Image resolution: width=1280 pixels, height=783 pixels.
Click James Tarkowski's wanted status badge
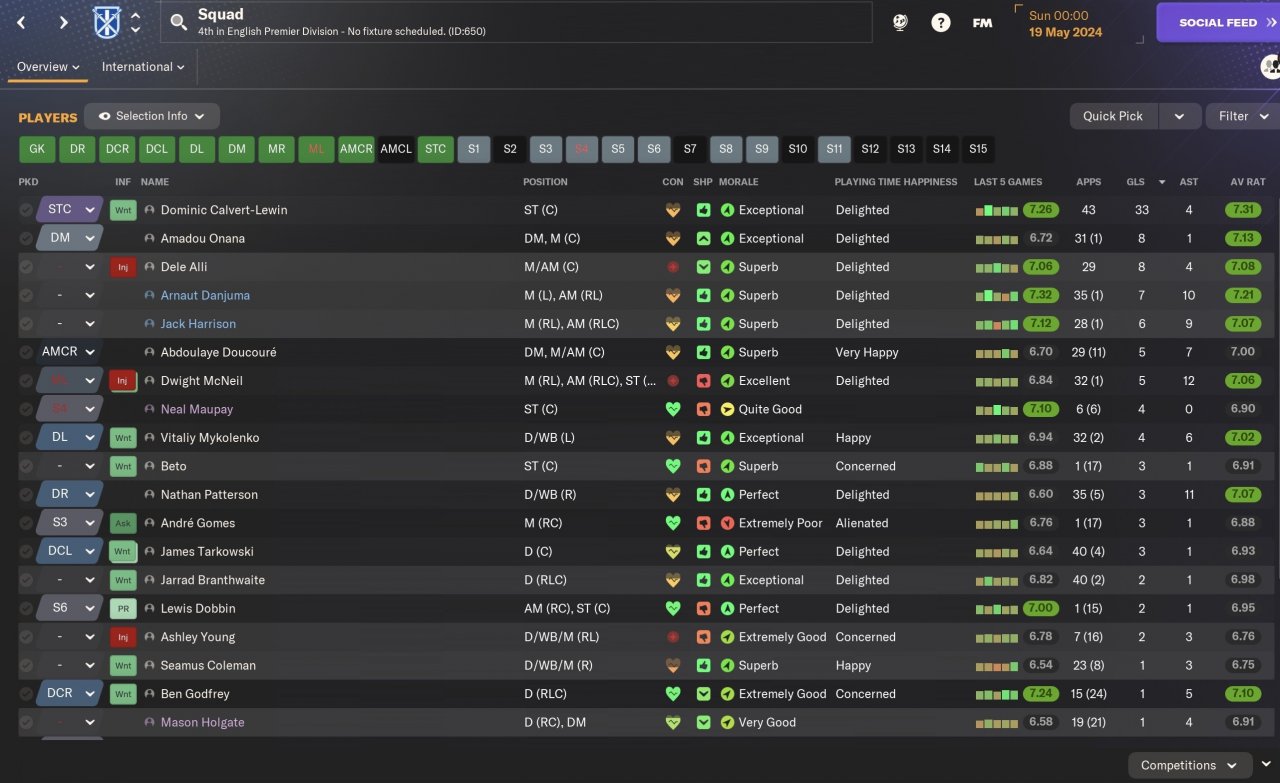coord(123,551)
